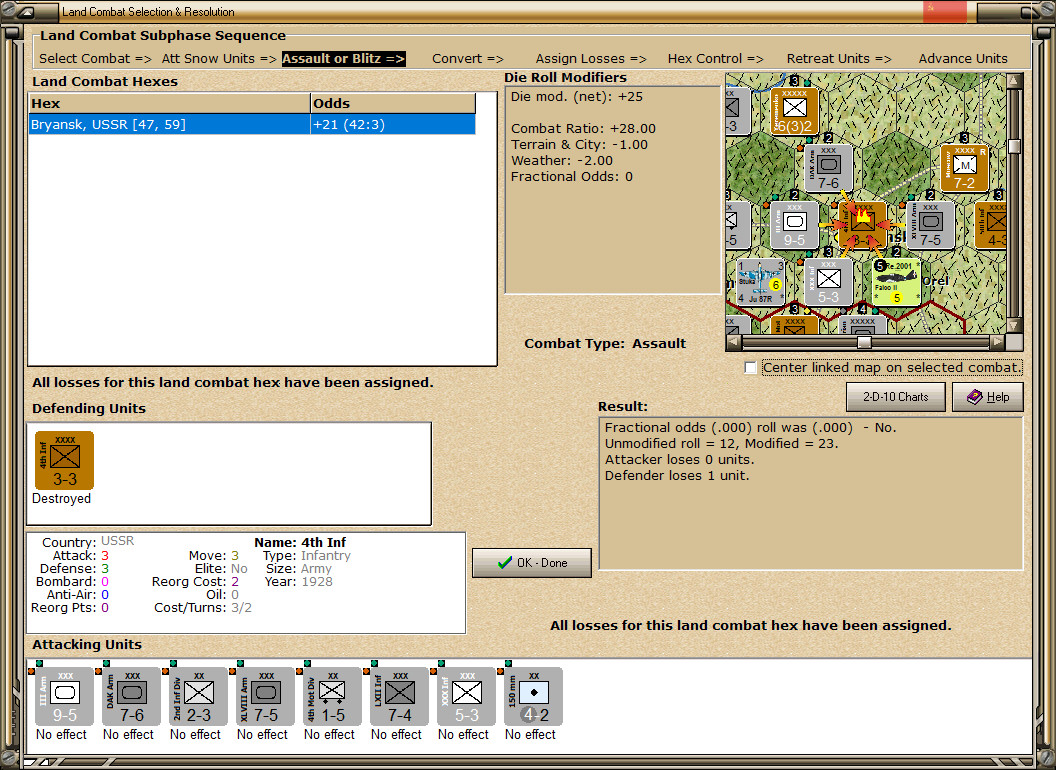Viewport: 1056px width, 770px height.
Task: Click the map scroll up arrow
Action: 1014,81
